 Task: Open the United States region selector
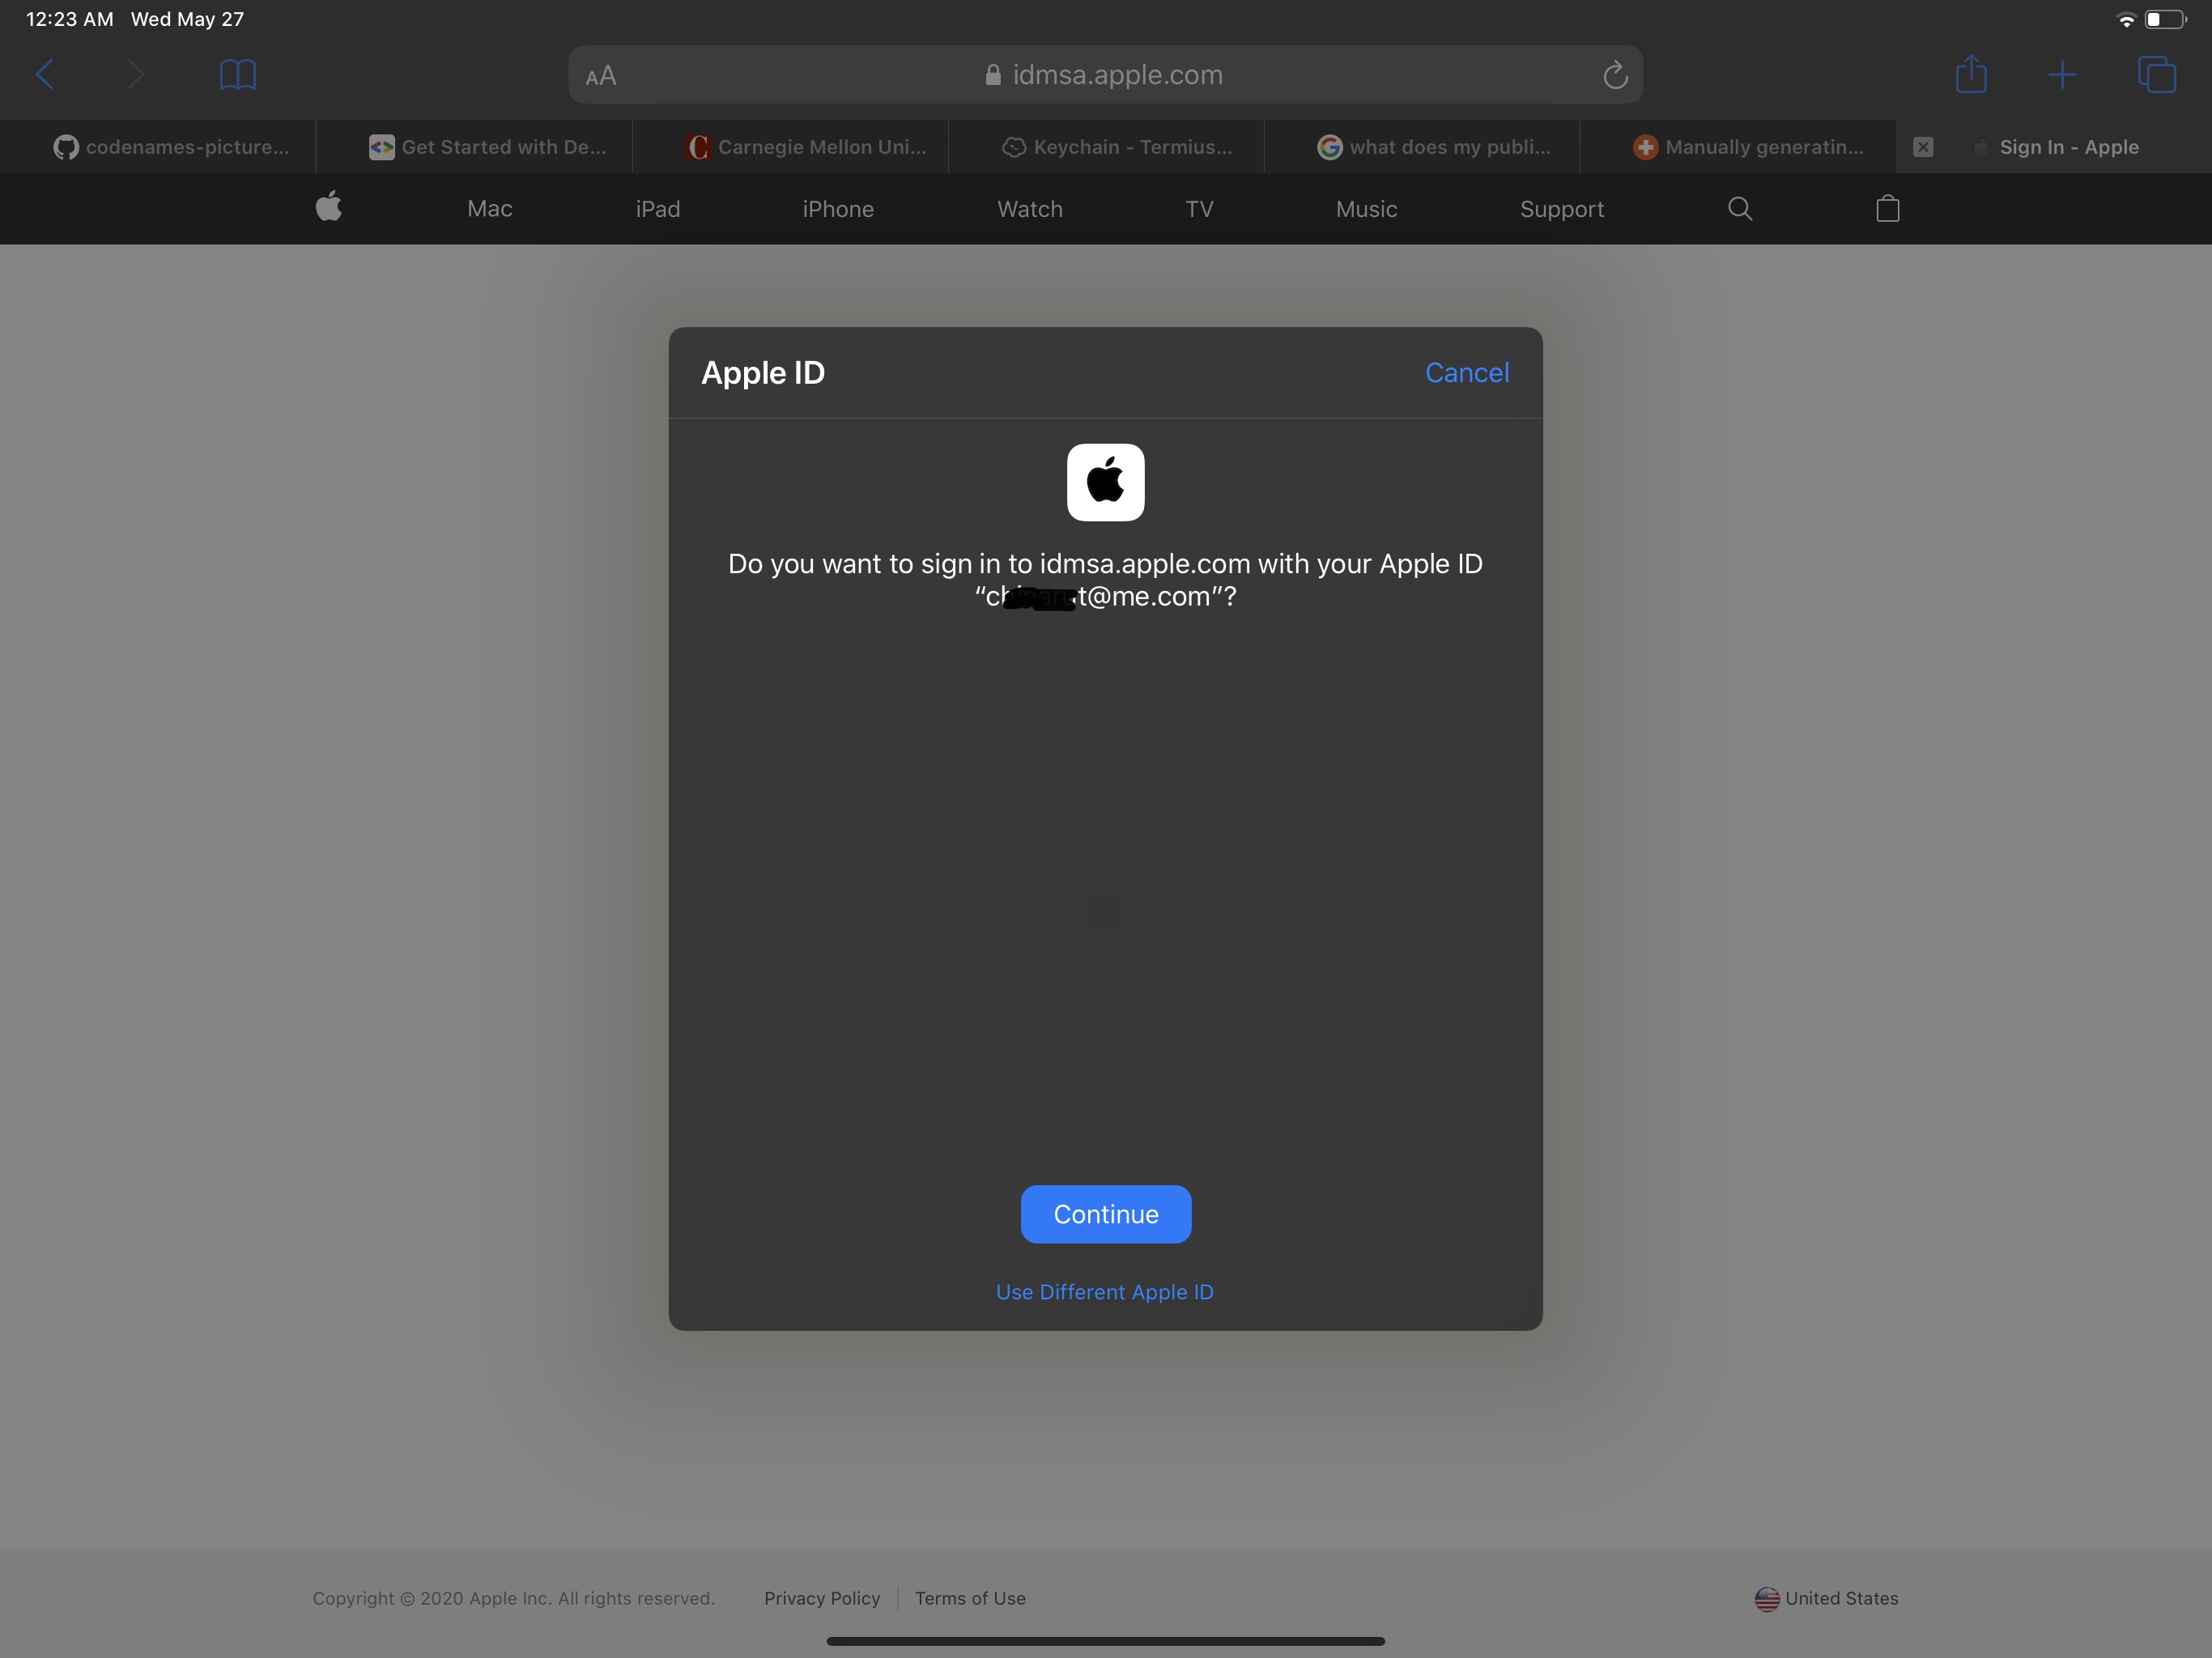(1826, 1598)
